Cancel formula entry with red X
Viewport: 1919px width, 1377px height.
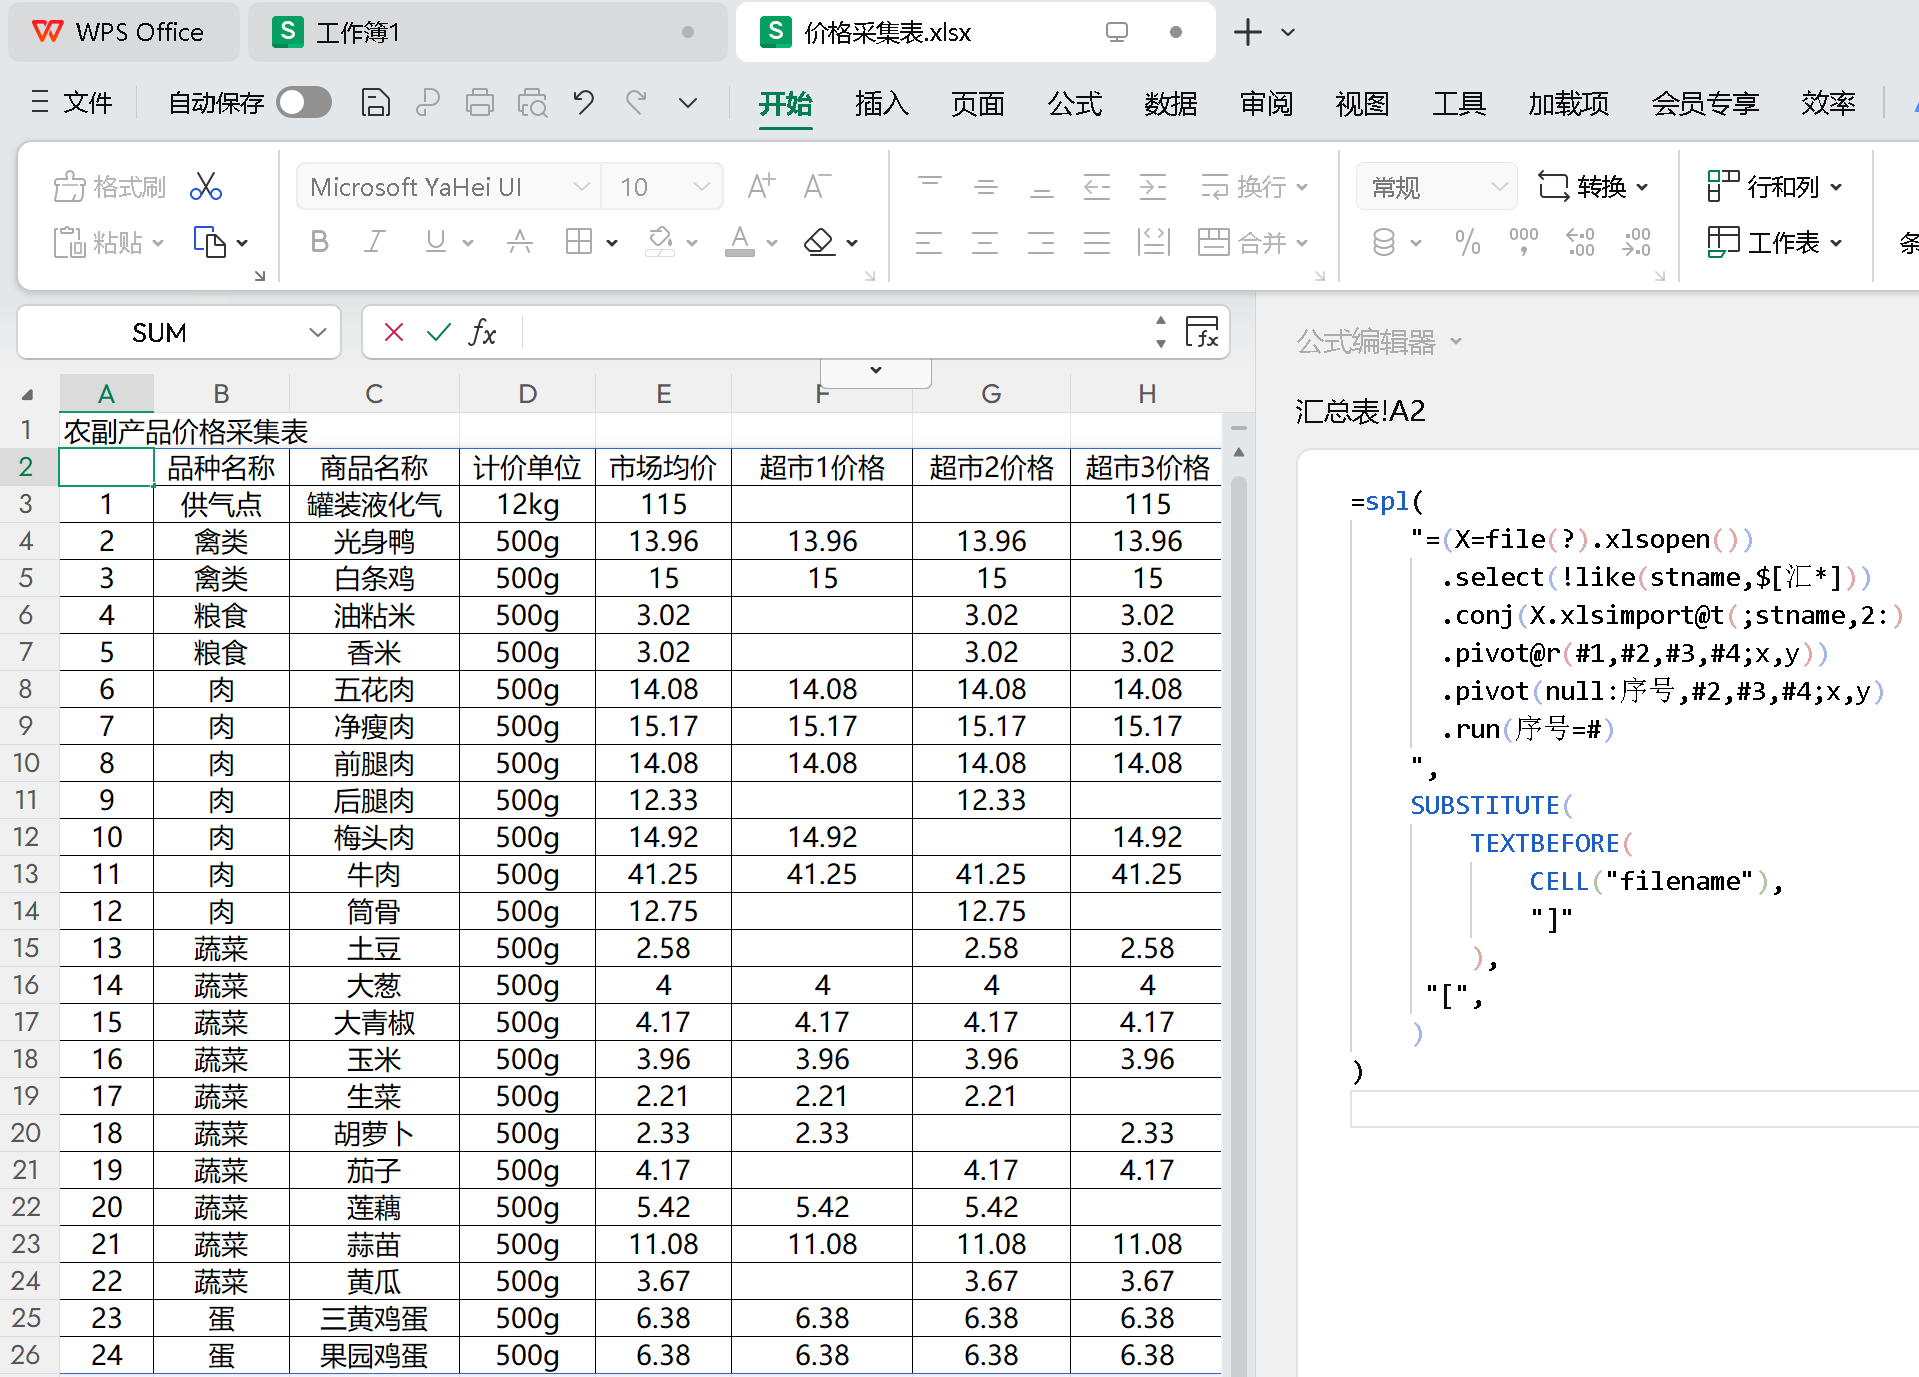(x=394, y=333)
